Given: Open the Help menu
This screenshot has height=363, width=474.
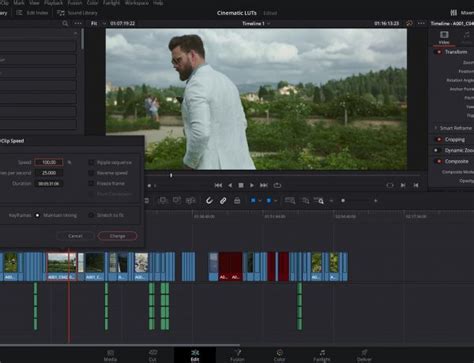Looking at the screenshot, I should click(x=158, y=3).
